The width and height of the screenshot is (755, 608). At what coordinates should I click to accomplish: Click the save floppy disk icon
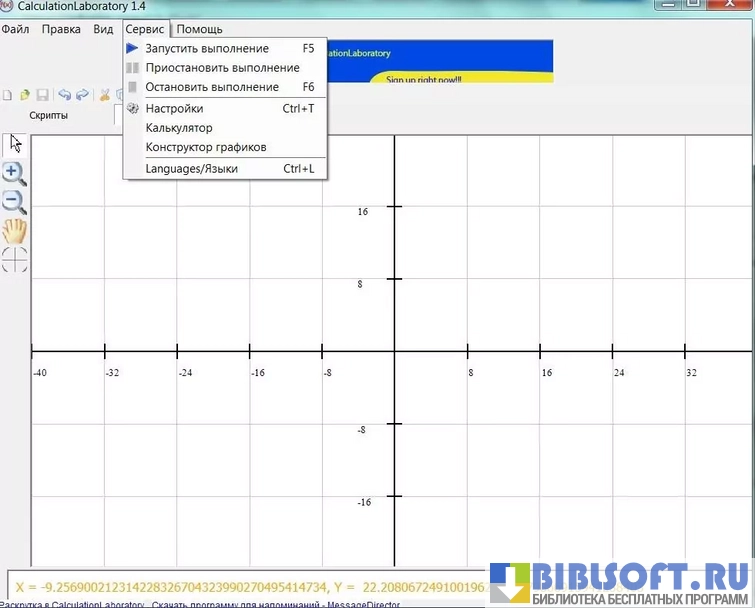click(x=43, y=95)
